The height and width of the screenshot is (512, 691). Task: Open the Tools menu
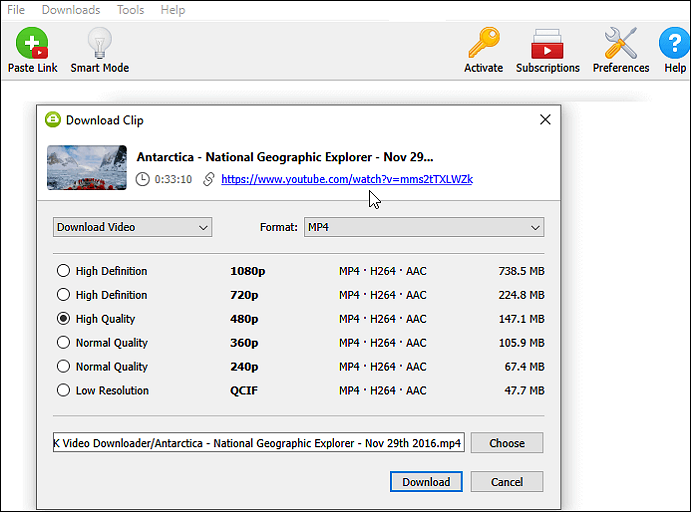(x=130, y=10)
